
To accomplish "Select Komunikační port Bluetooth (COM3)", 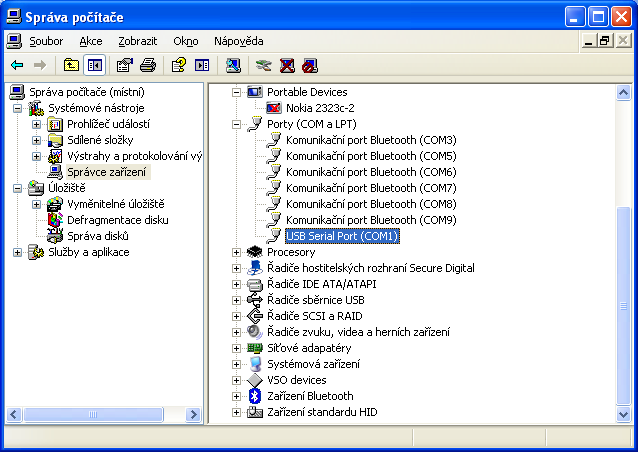I will [x=371, y=140].
